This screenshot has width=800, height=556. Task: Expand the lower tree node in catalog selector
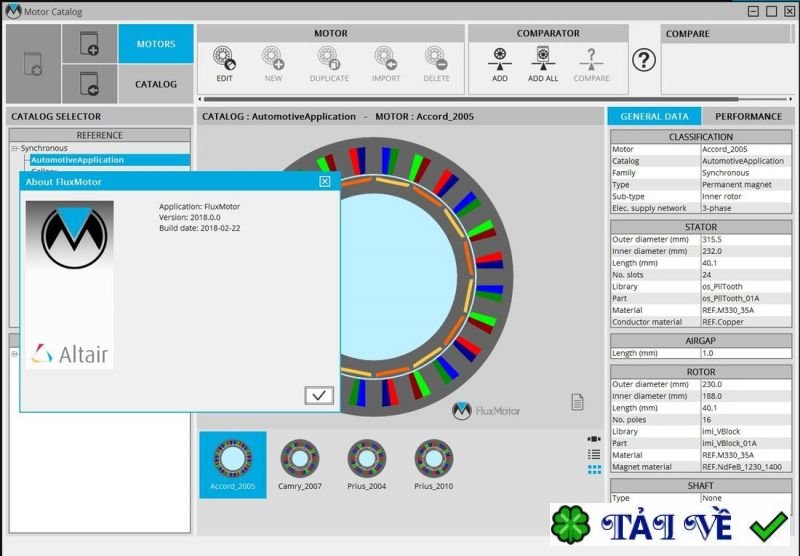coord(14,353)
